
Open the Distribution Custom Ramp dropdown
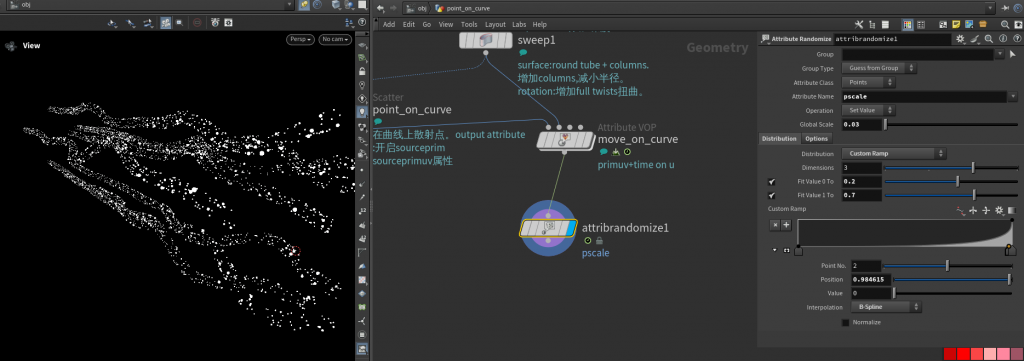click(894, 154)
